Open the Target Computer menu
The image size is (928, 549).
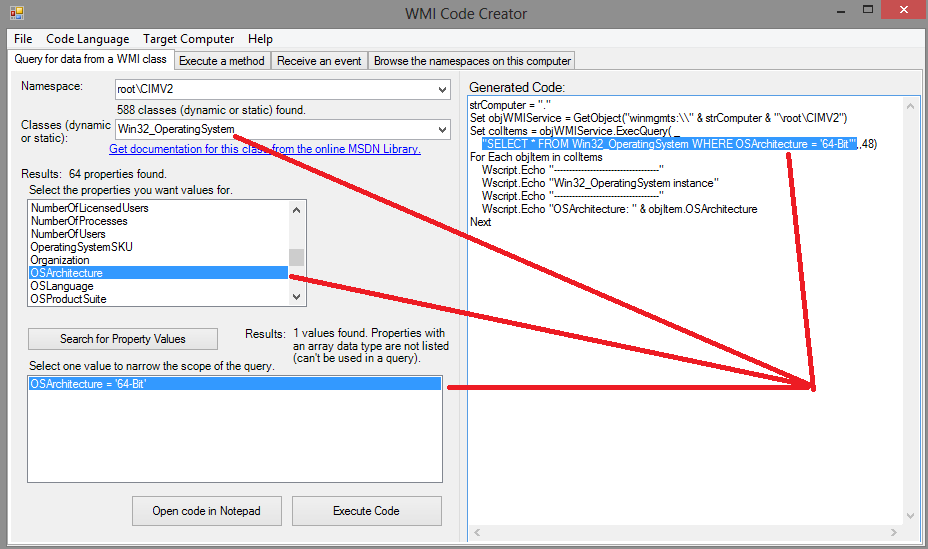coord(188,39)
